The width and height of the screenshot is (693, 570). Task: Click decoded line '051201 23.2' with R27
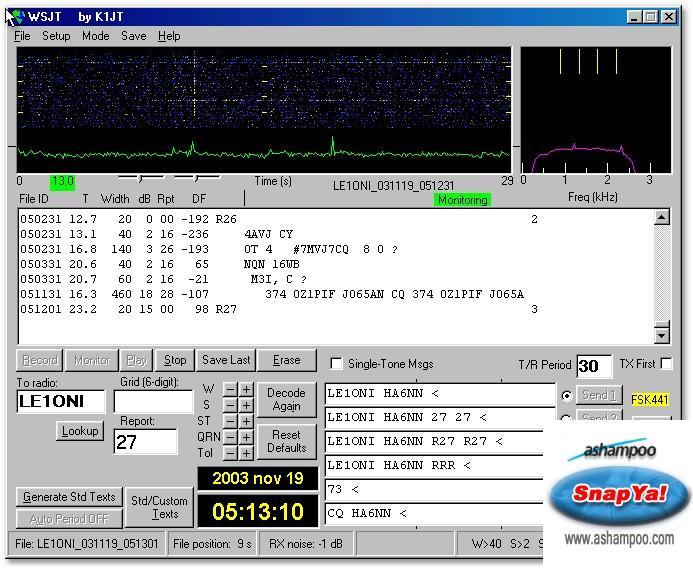[x=278, y=309]
